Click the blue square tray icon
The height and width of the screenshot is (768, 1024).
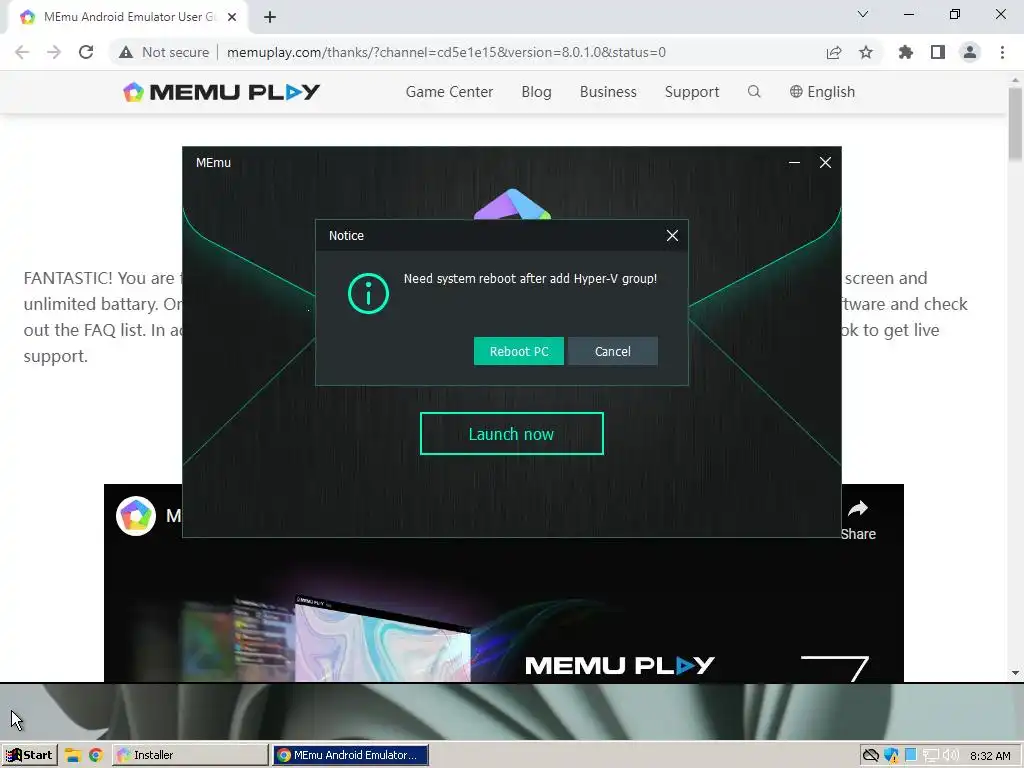[910, 756]
